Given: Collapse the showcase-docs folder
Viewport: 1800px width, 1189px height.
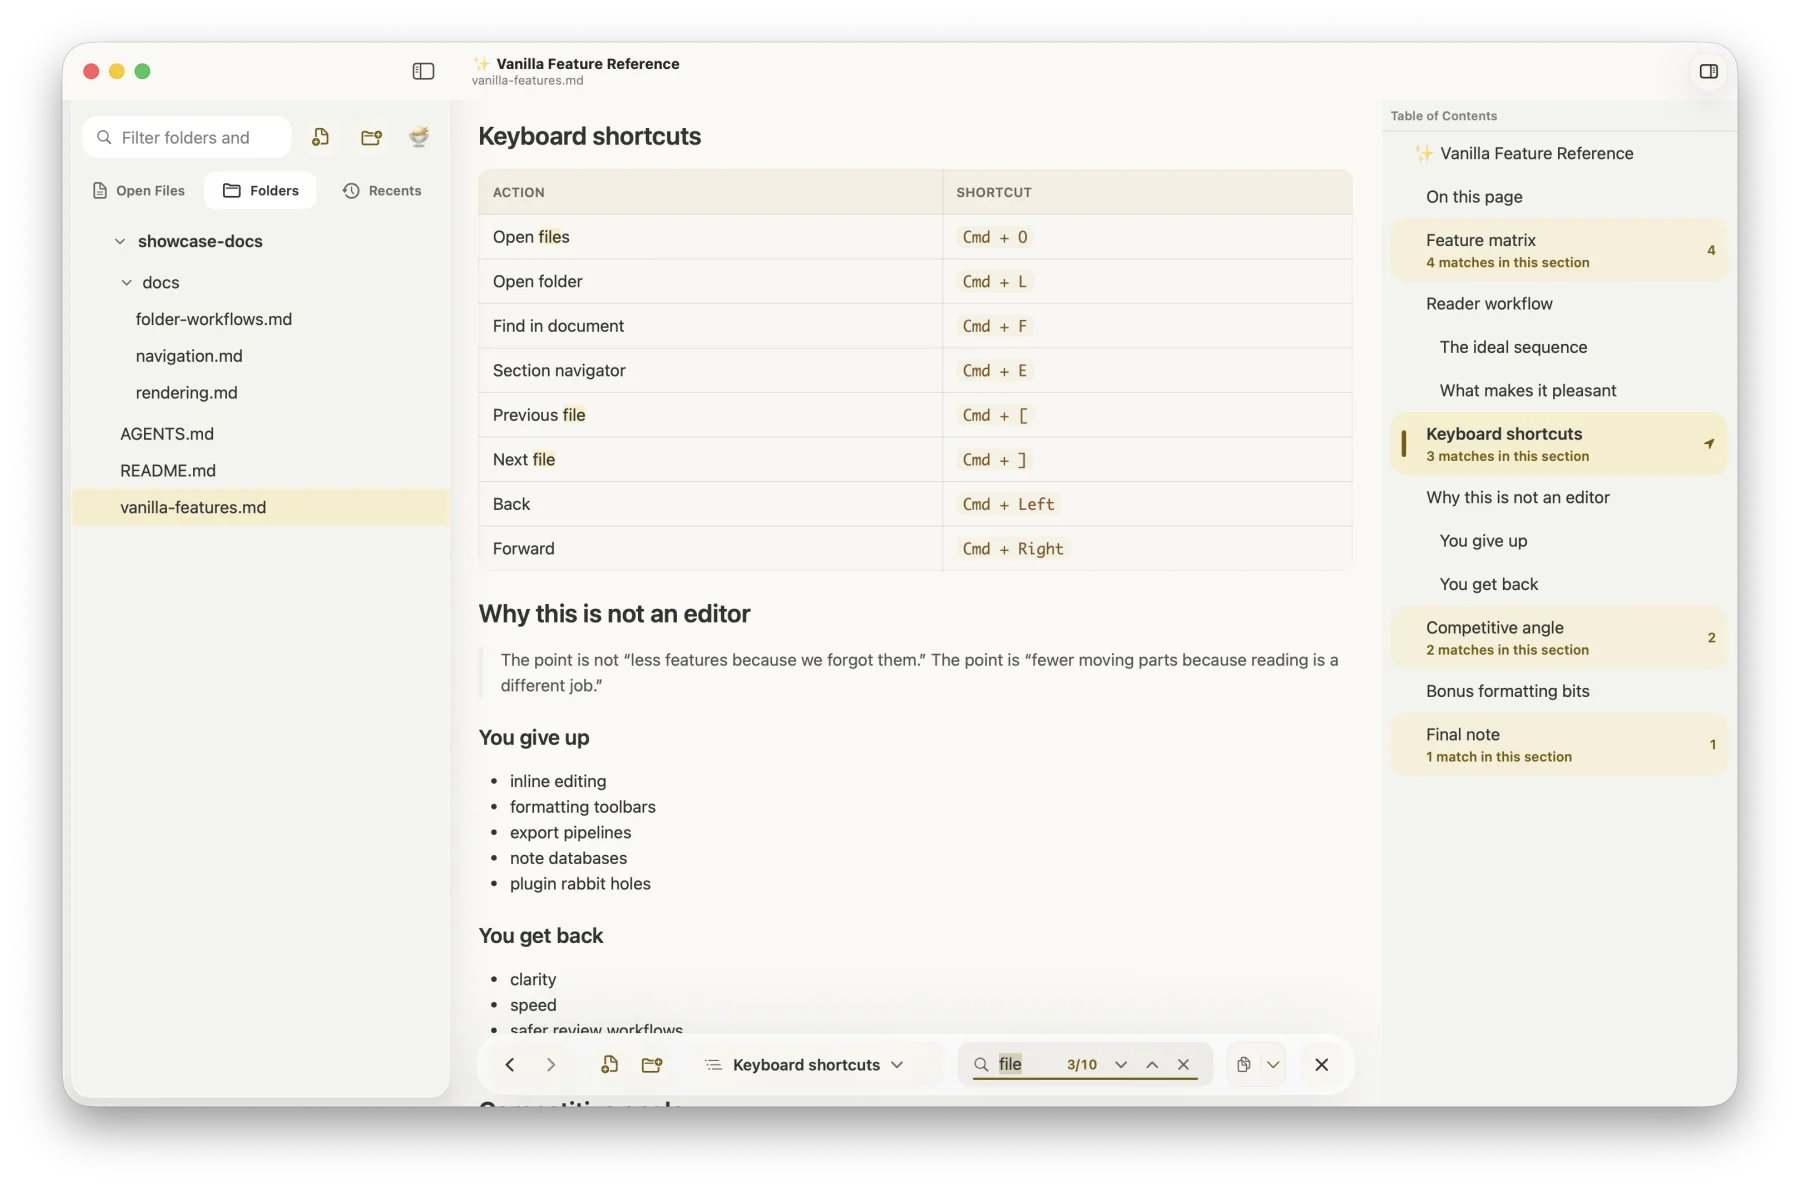Looking at the screenshot, I should (120, 241).
